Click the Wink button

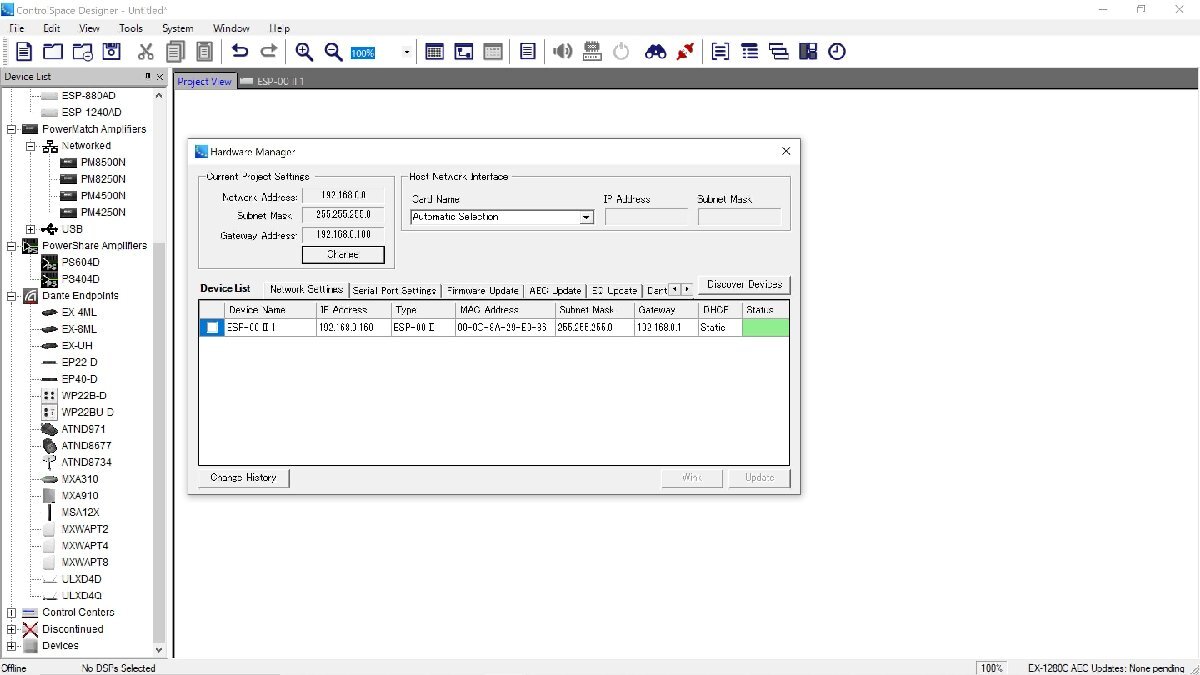(692, 478)
